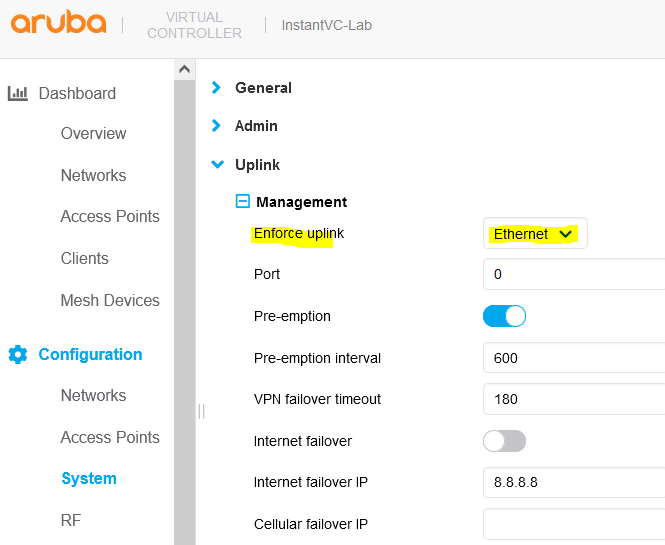The width and height of the screenshot is (665, 545).
Task: Open the RF configuration page
Action: [x=72, y=520]
